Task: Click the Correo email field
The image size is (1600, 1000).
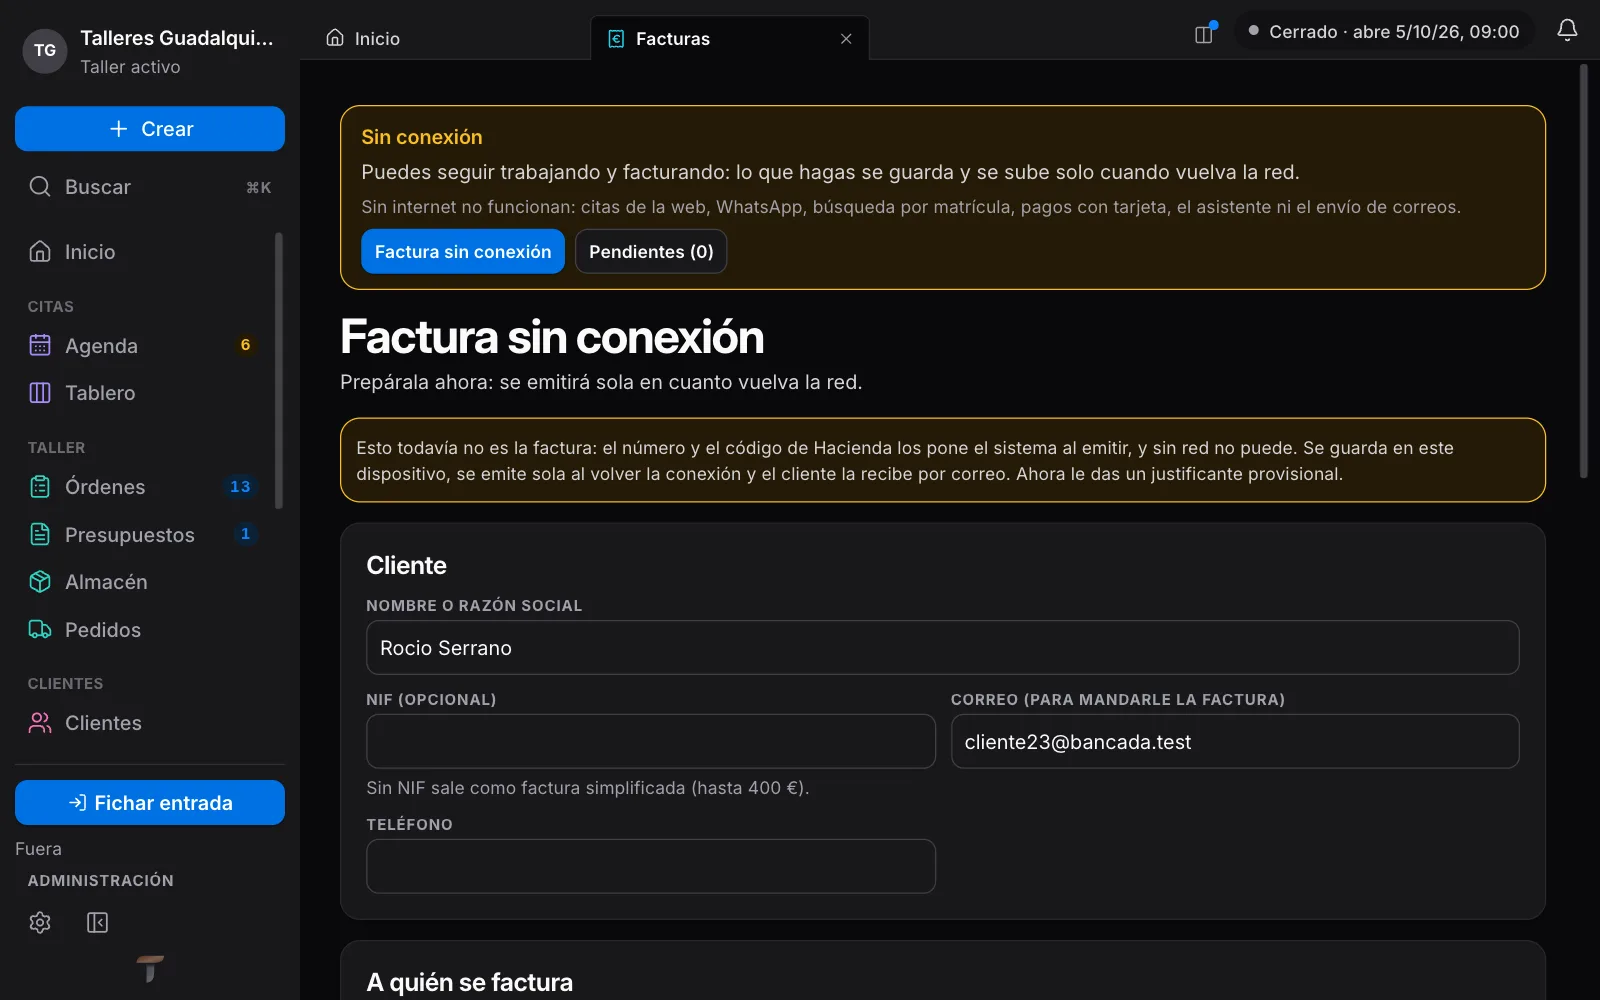Action: (1235, 741)
